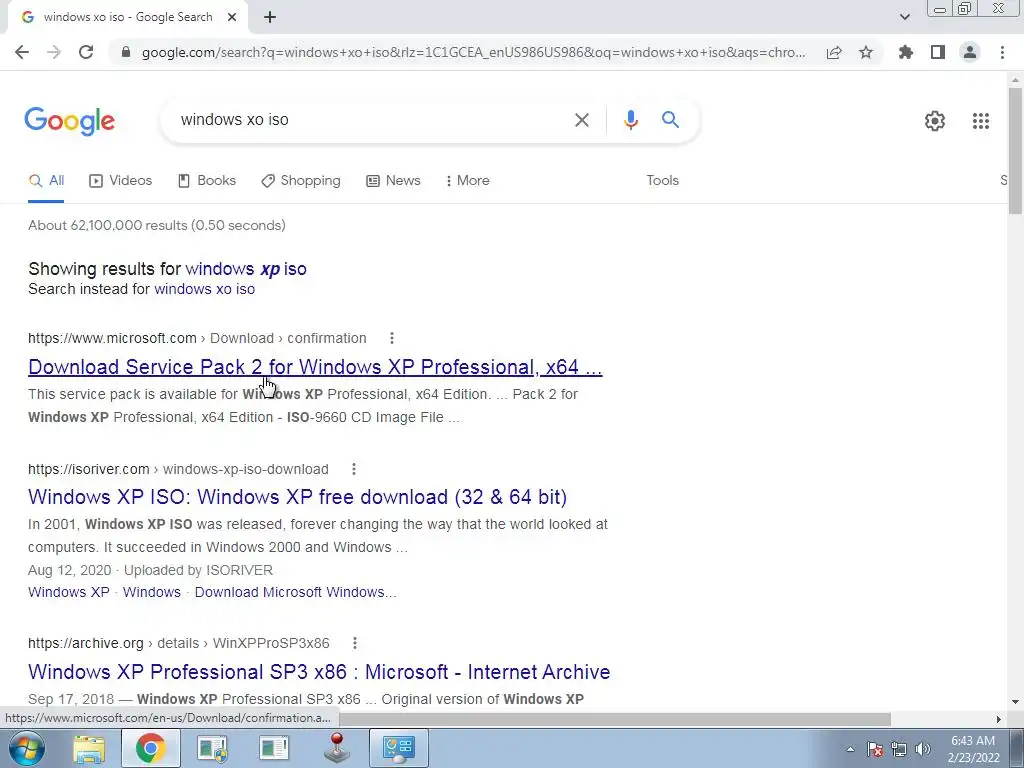Click the vertical page scrollbar thumb
The image size is (1024, 768).
(x=1015, y=150)
